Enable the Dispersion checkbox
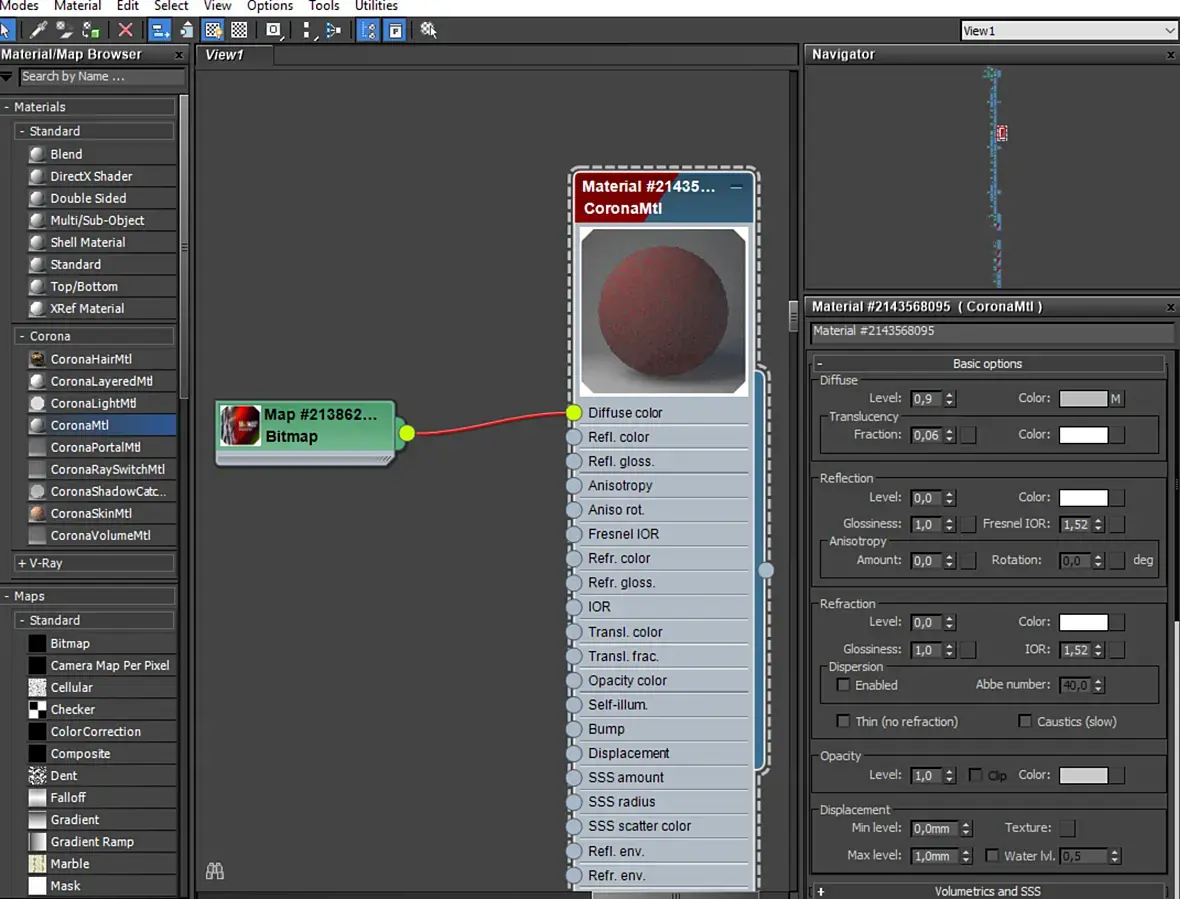Viewport: 1180px width, 899px height. [843, 685]
